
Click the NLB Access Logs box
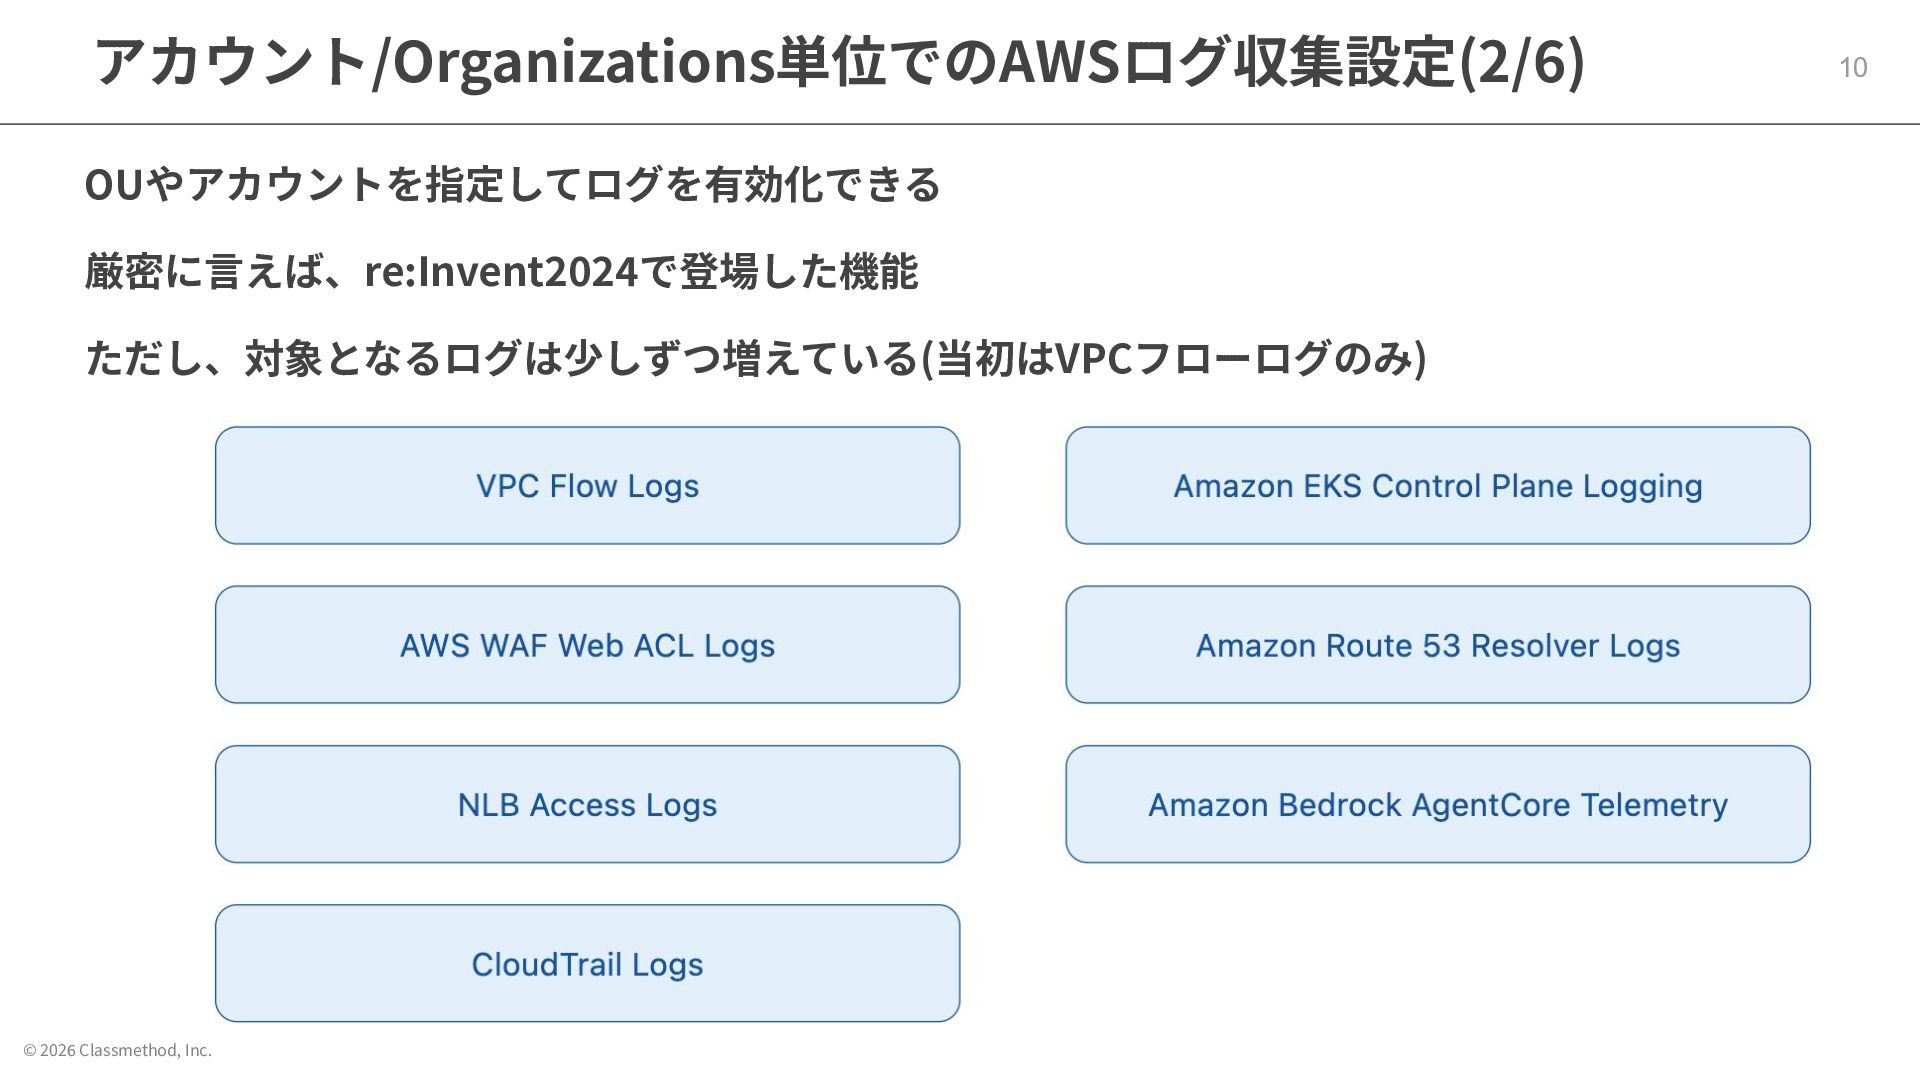[587, 804]
